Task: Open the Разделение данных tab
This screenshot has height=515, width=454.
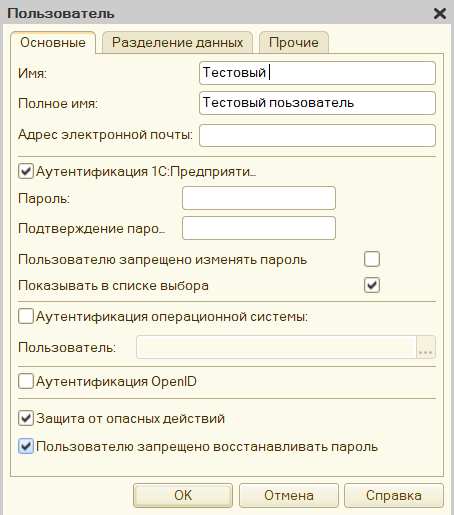Action: tap(177, 42)
